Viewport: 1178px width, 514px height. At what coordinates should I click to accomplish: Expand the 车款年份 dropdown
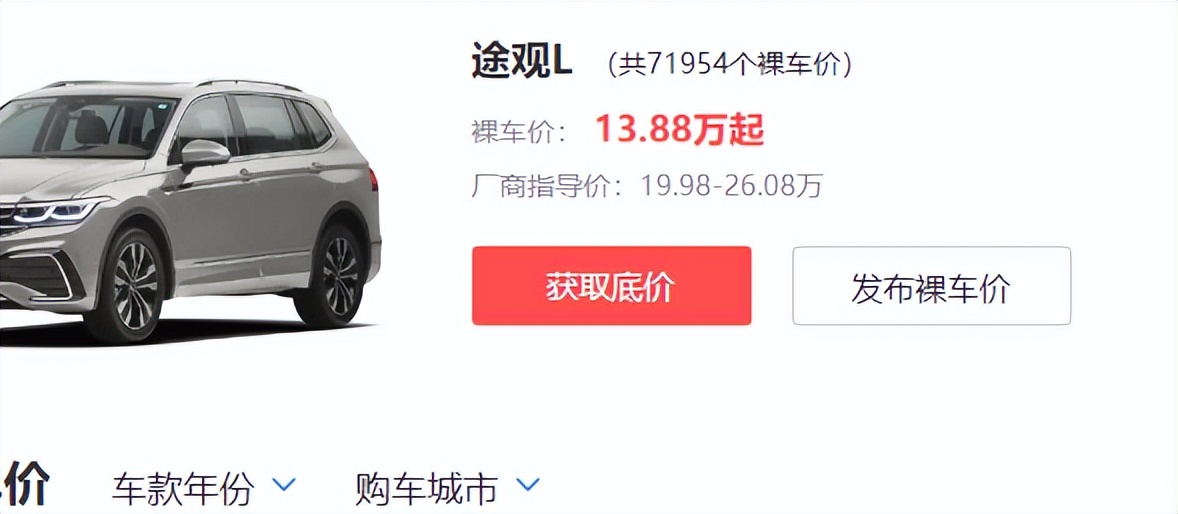click(x=204, y=489)
